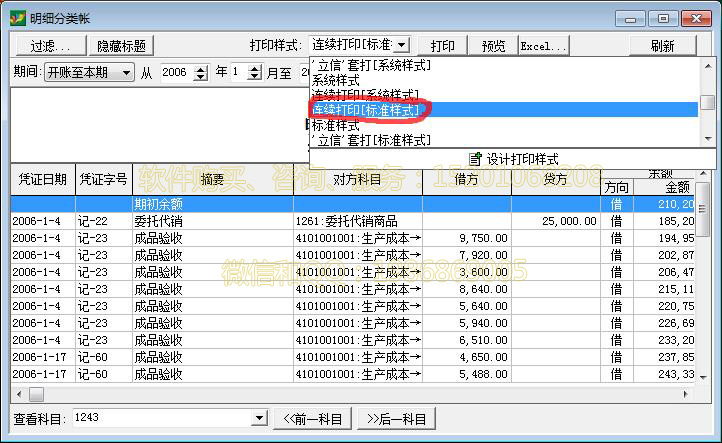Click the 刷新 refresh button
722x443 pixels.
[x=662, y=46]
